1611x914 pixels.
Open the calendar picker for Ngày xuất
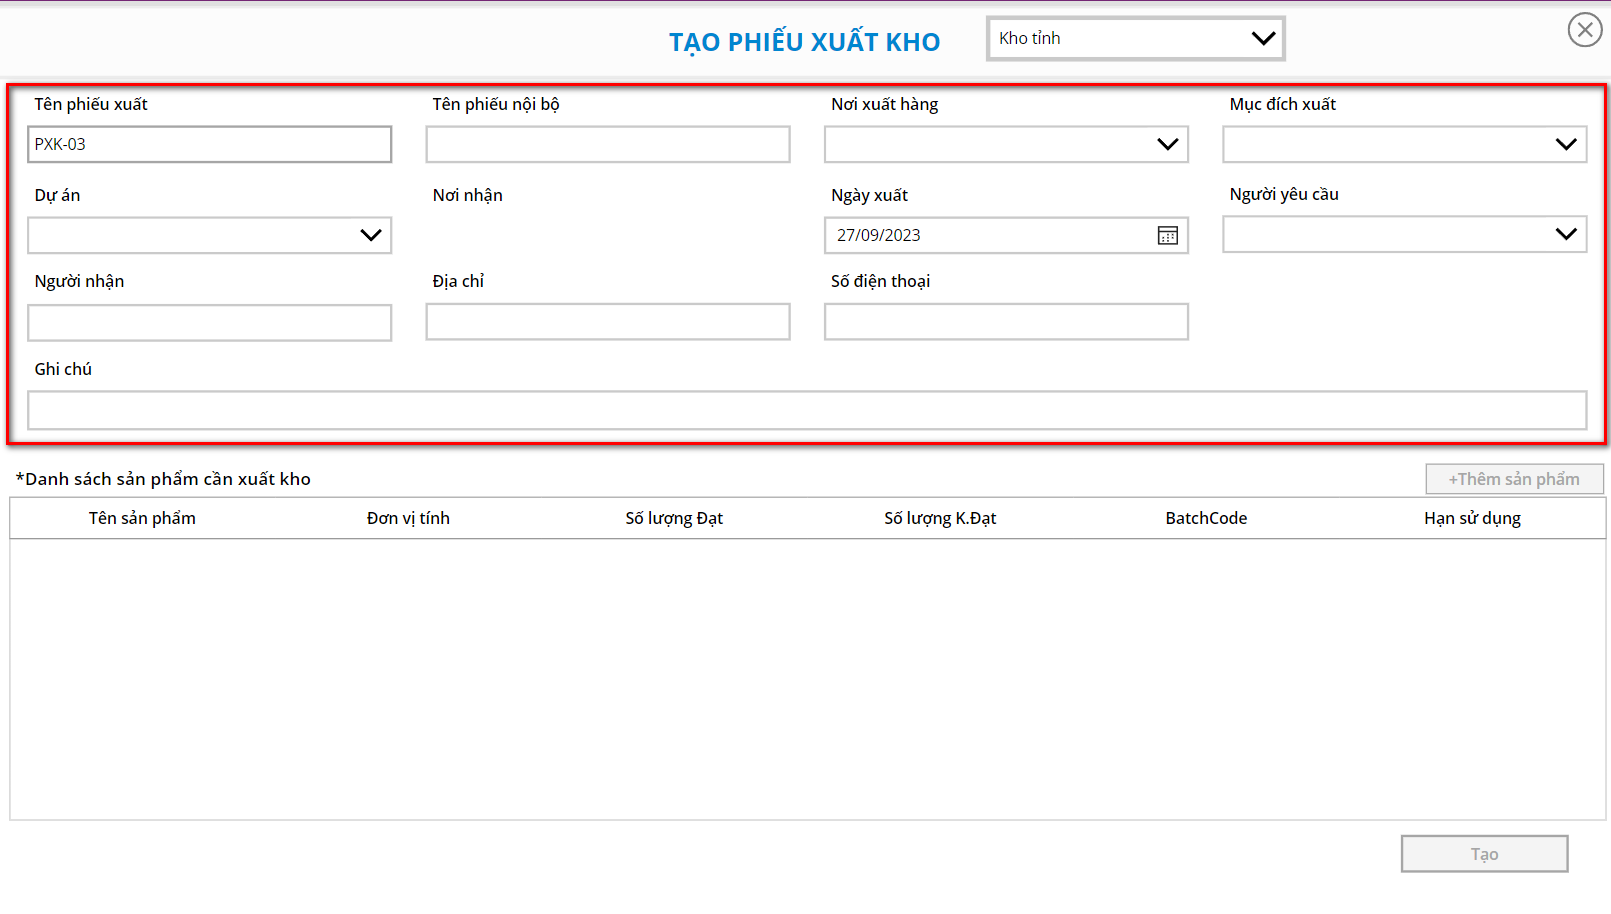pos(1167,235)
